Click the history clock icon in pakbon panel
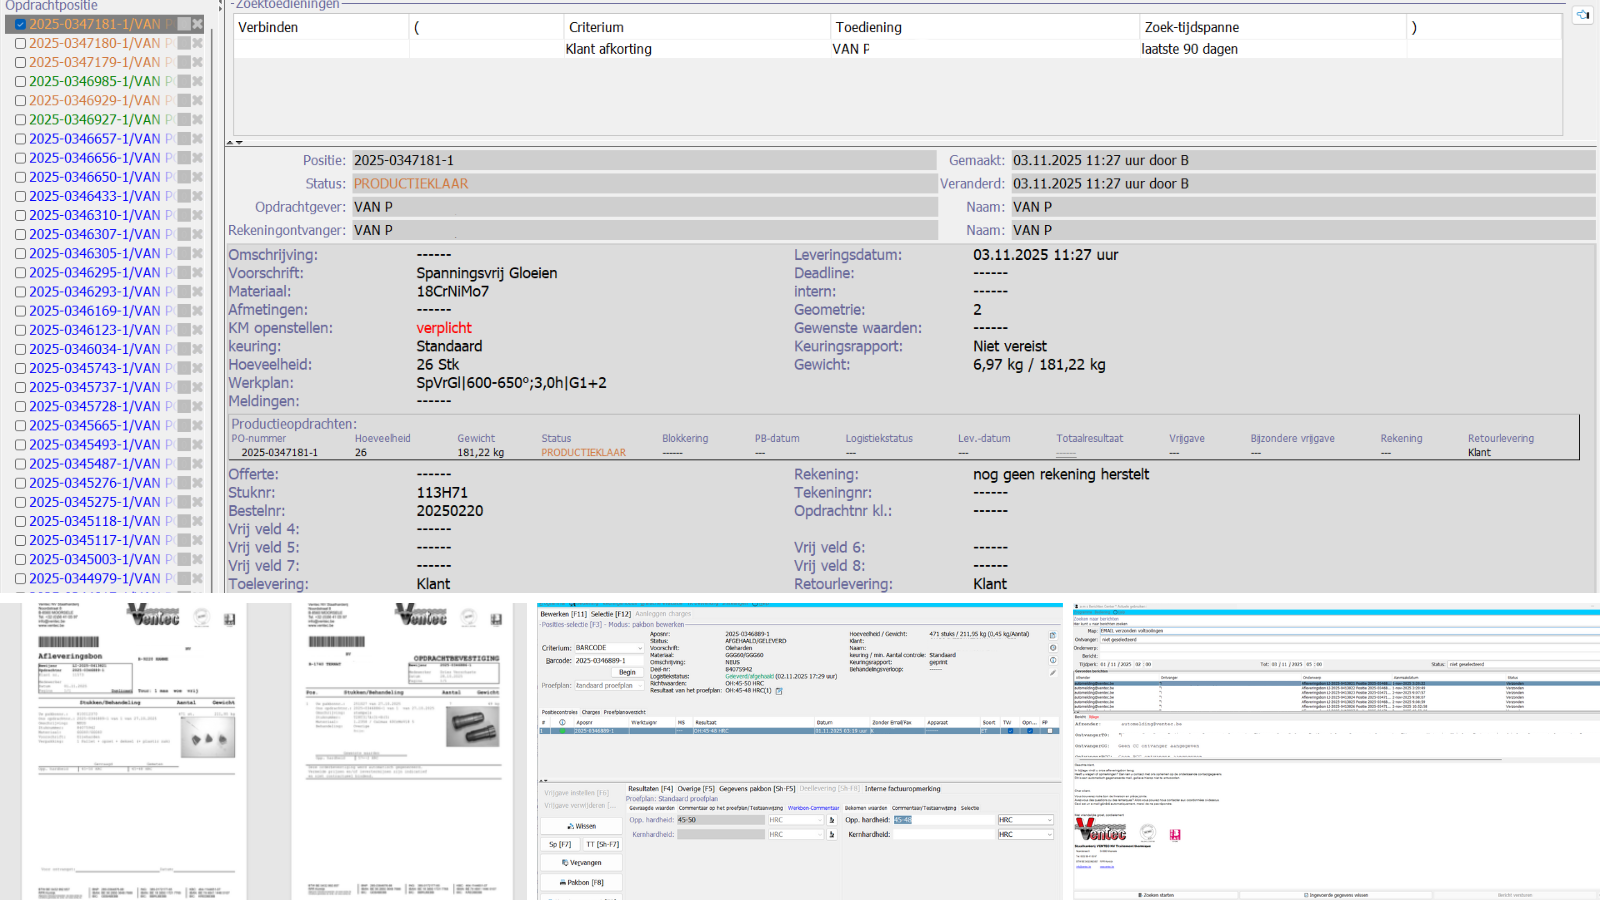 [1052, 647]
